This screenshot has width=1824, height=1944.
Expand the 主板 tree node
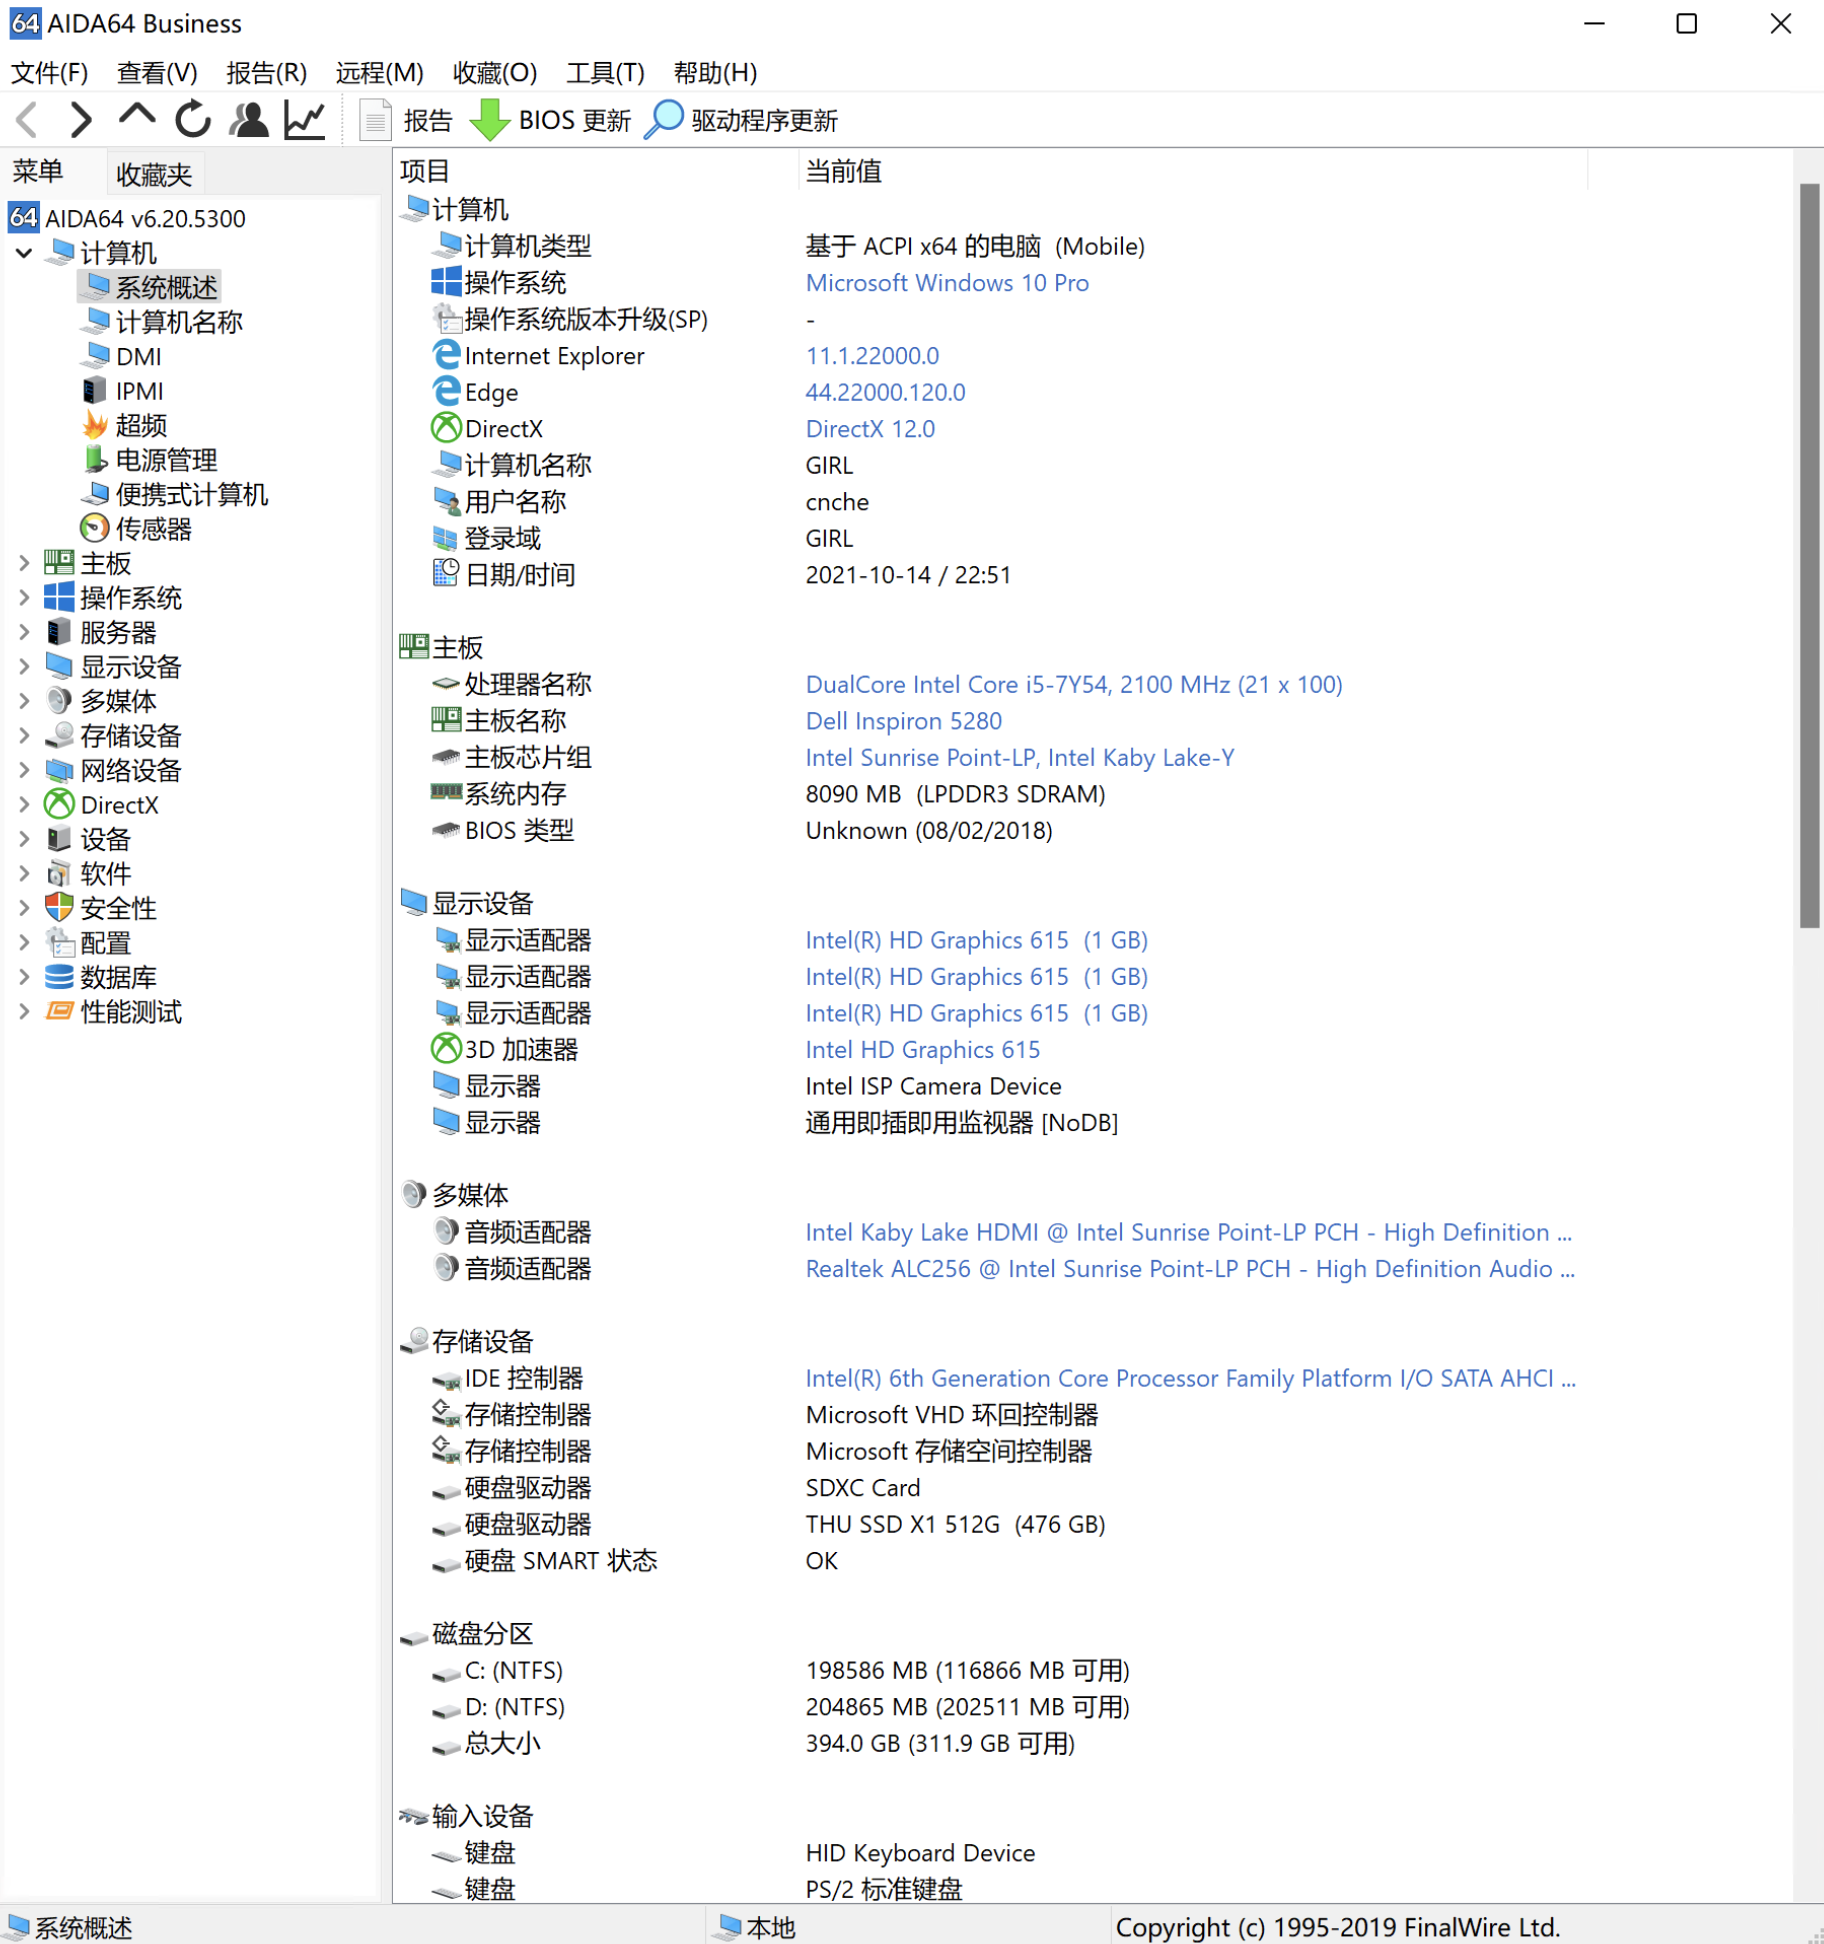25,564
